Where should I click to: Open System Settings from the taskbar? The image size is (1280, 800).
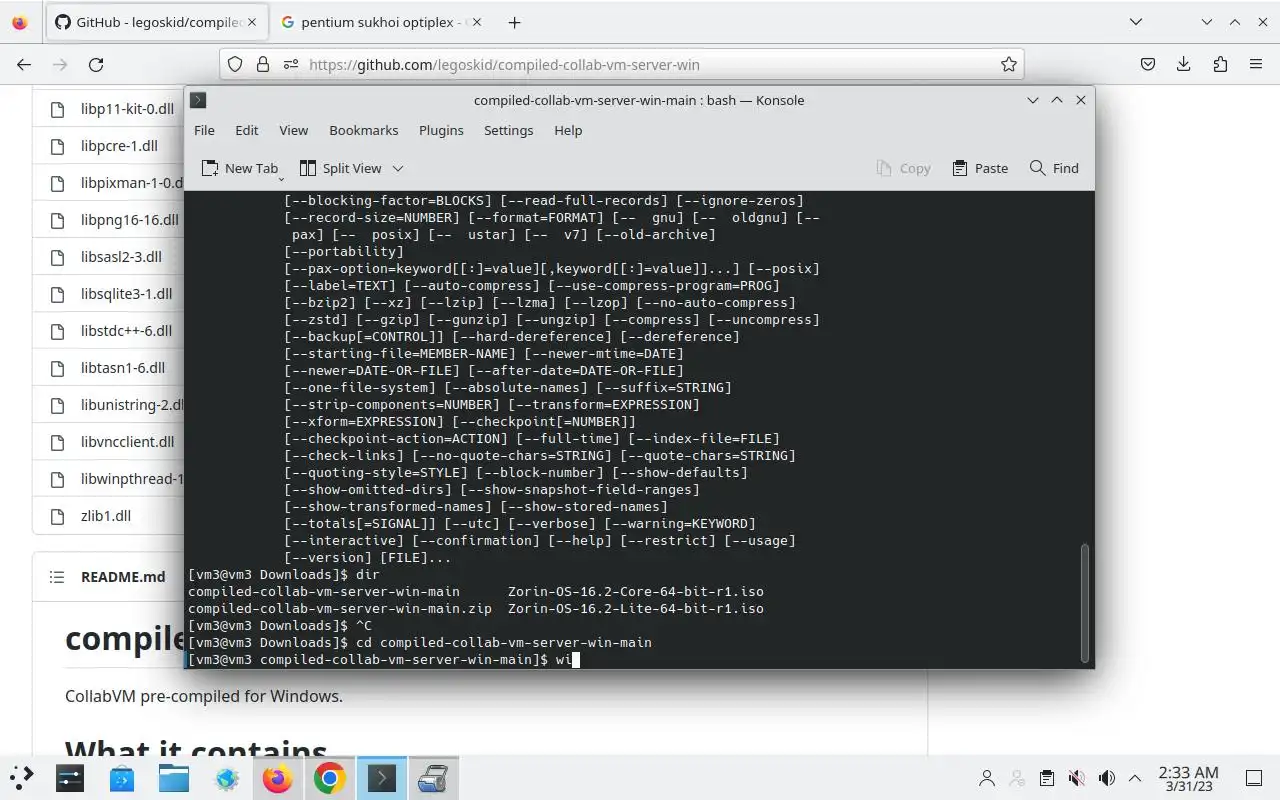70,777
